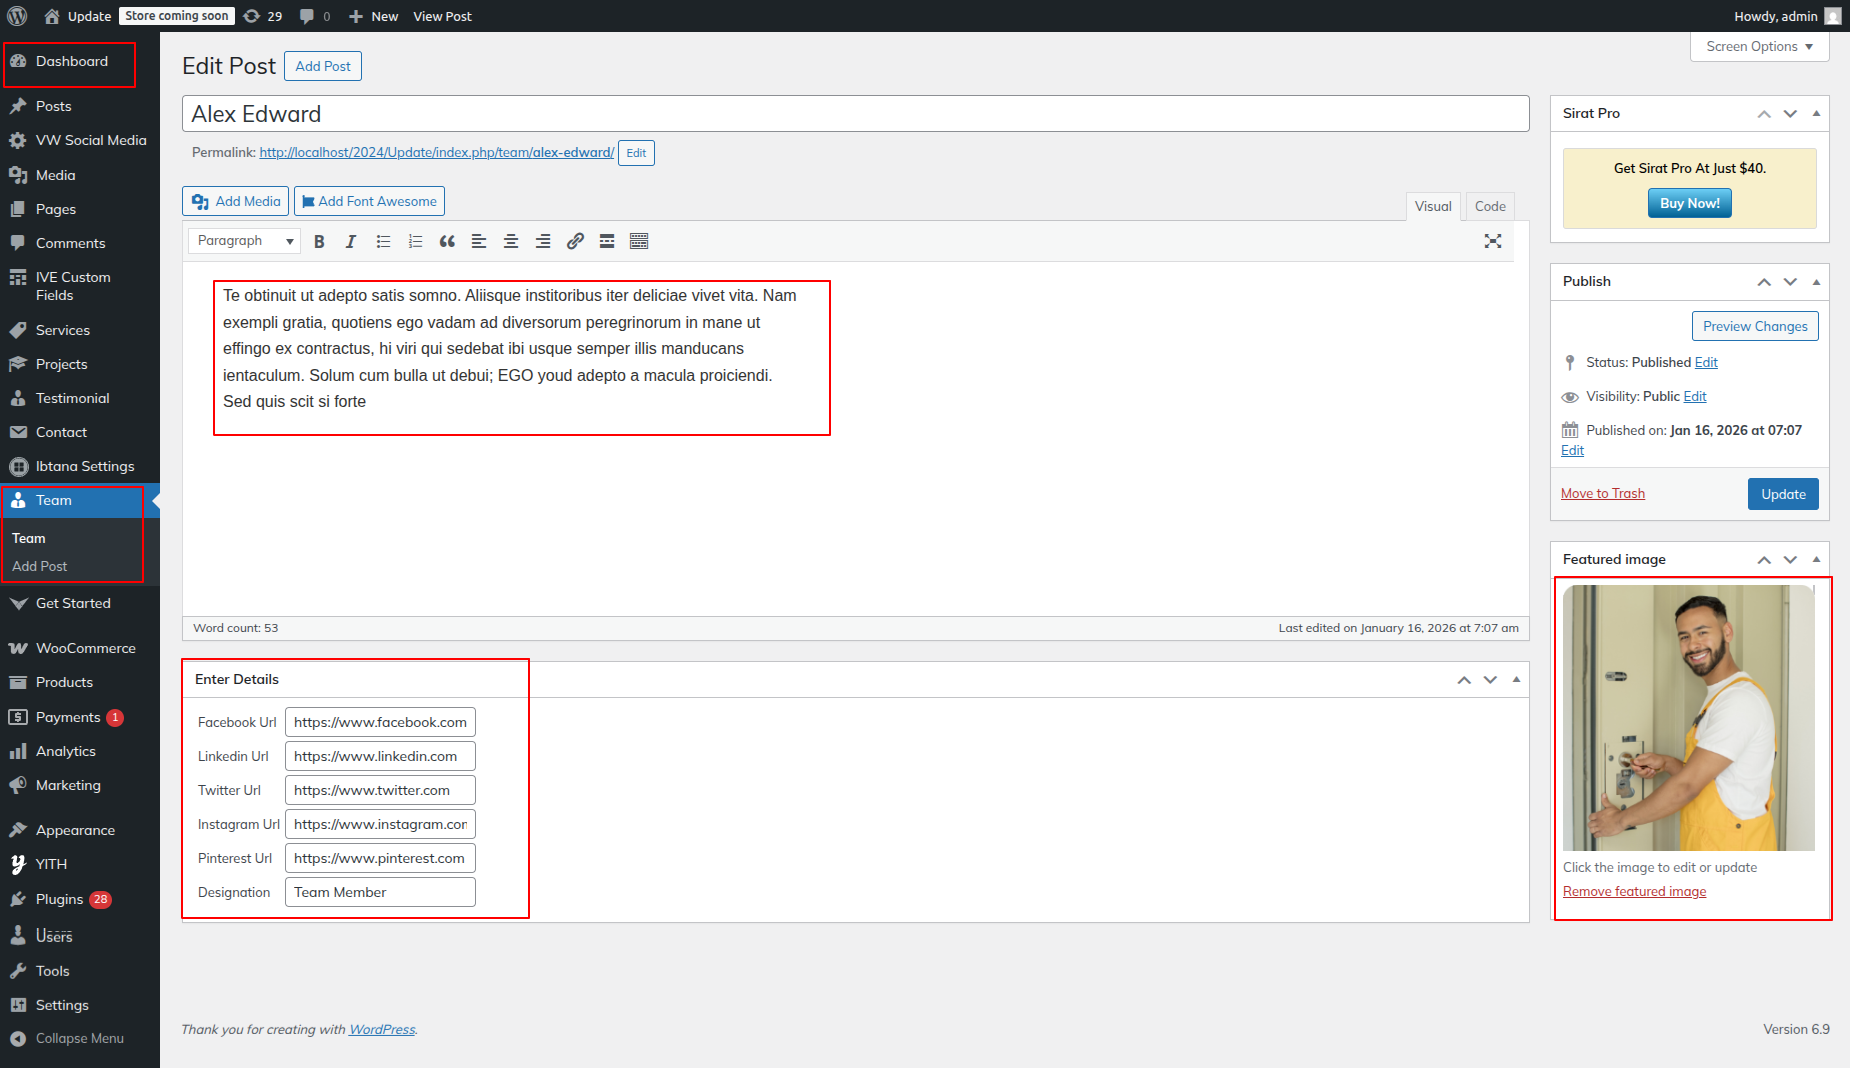The width and height of the screenshot is (1850, 1068).
Task: Switch to the Code editor tab
Action: 1489,206
